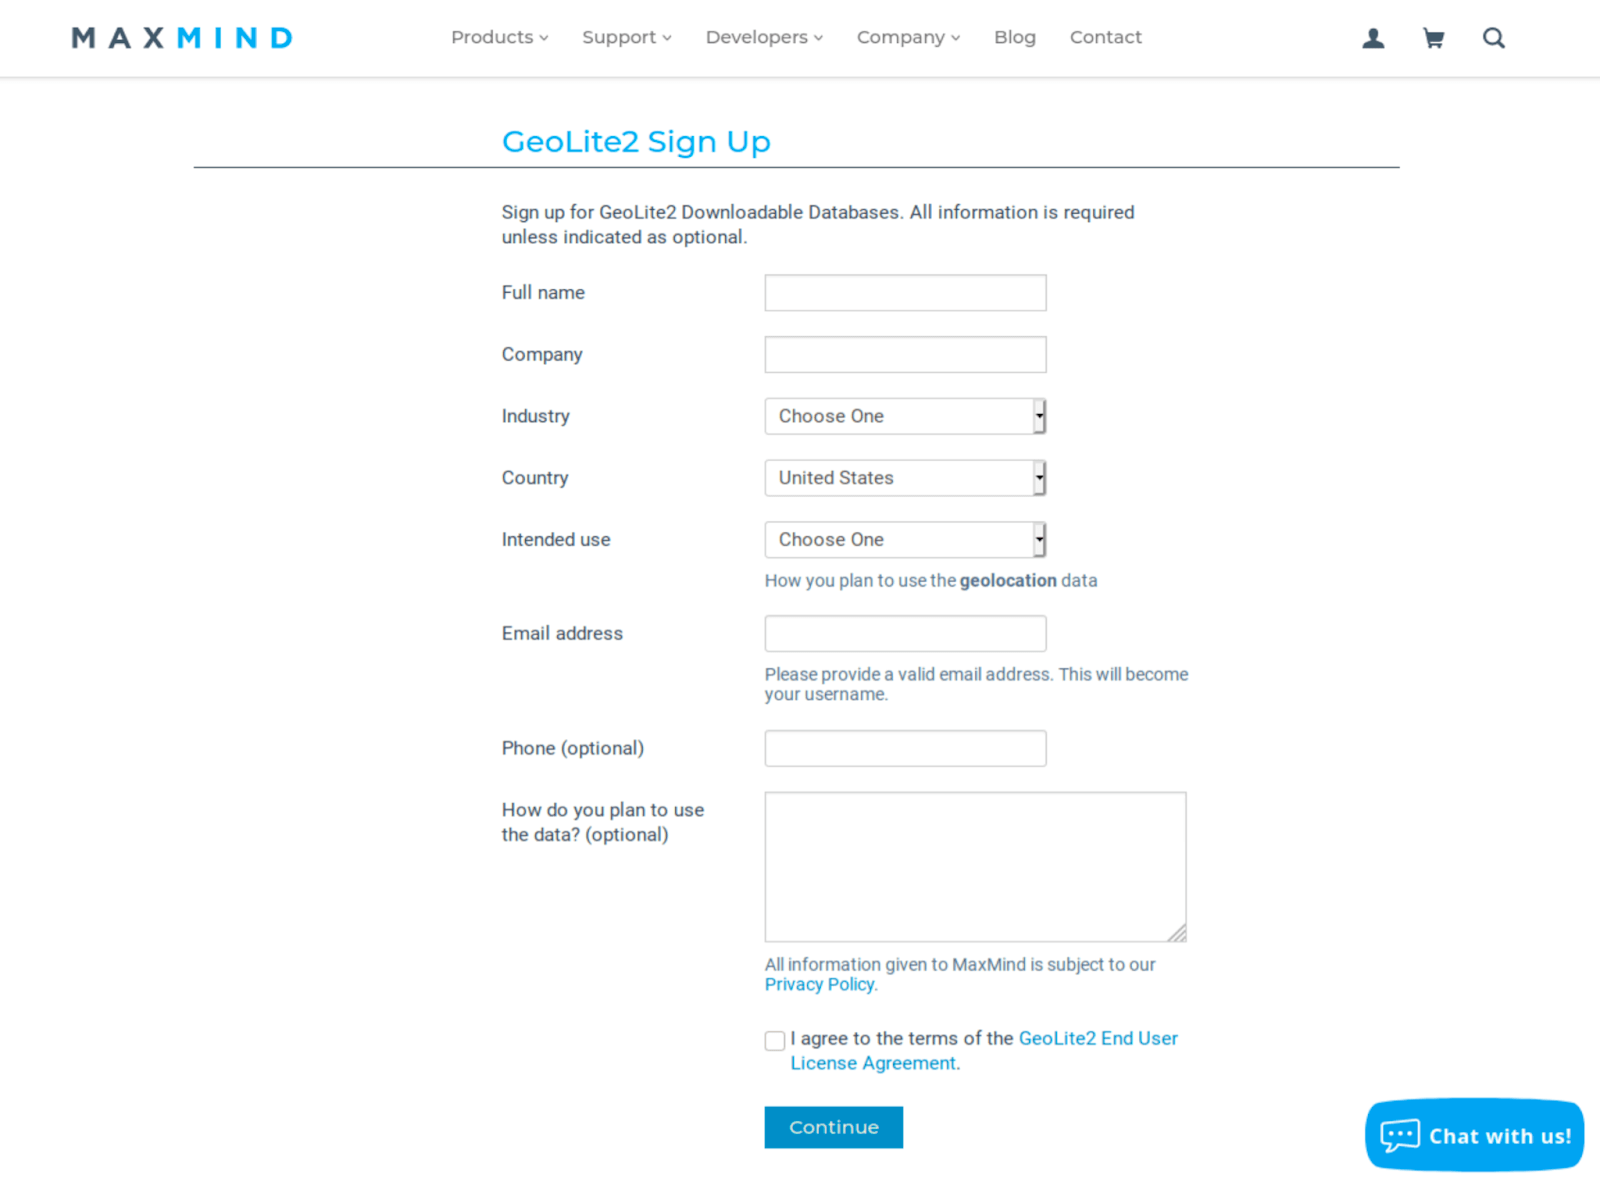The height and width of the screenshot is (1189, 1600).
Task: Expand the Developers menu
Action: (764, 37)
